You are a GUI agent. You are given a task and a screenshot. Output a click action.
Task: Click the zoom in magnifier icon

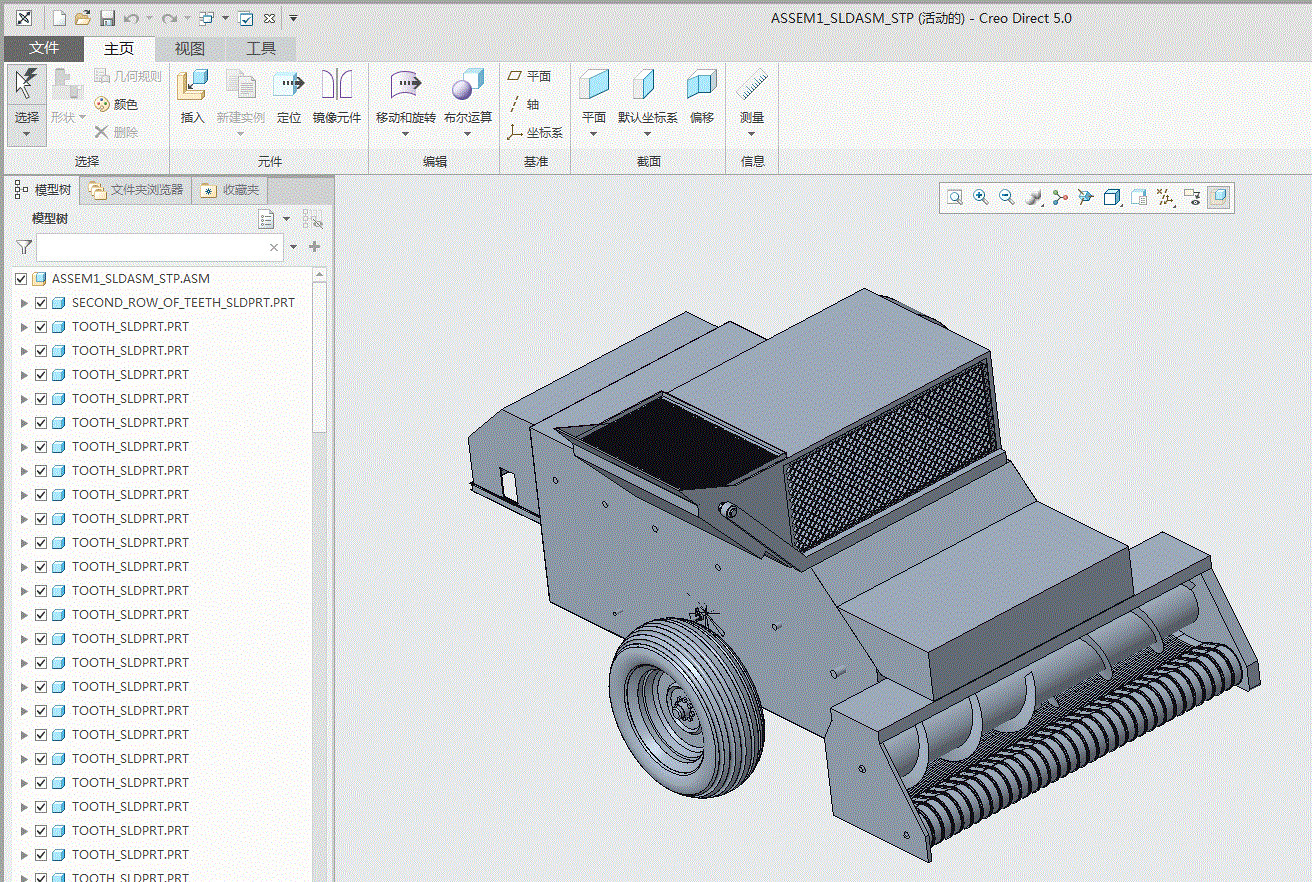click(981, 198)
